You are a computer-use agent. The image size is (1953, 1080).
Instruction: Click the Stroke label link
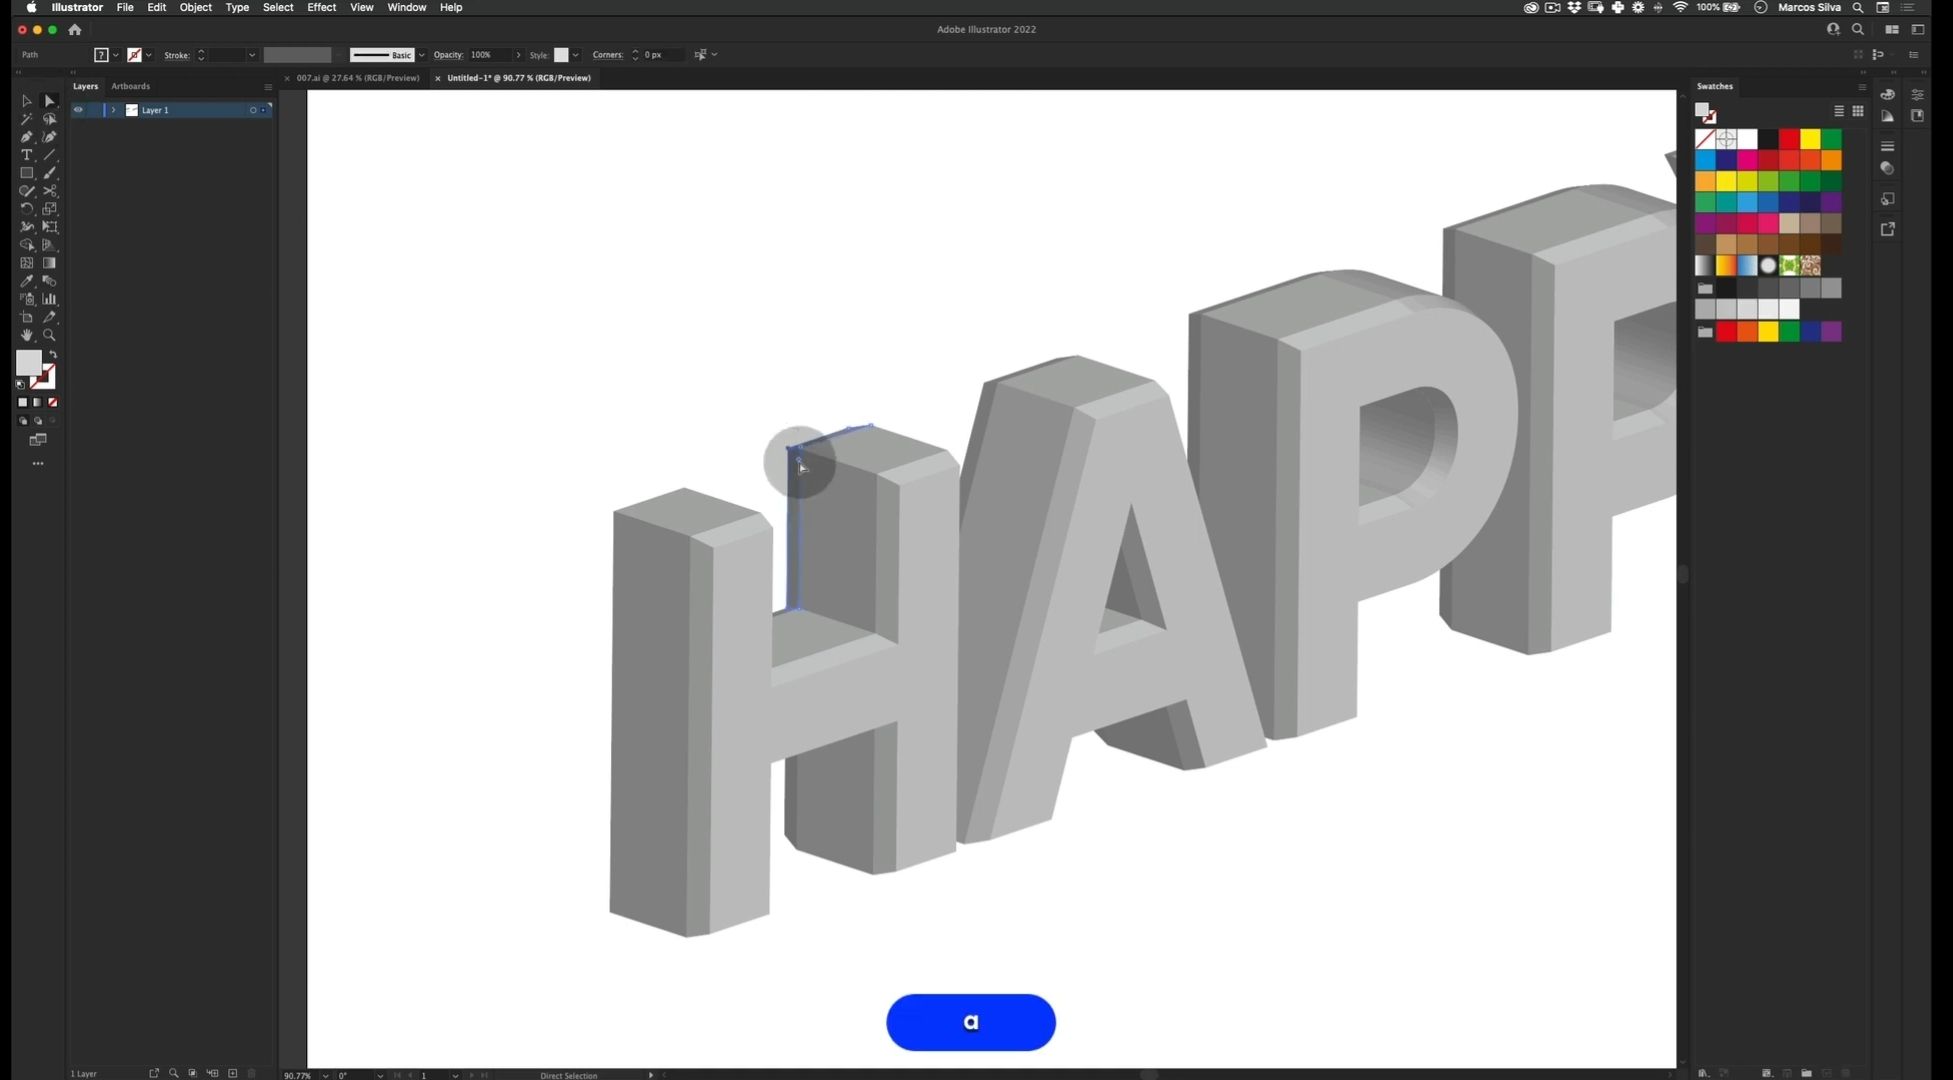(177, 55)
